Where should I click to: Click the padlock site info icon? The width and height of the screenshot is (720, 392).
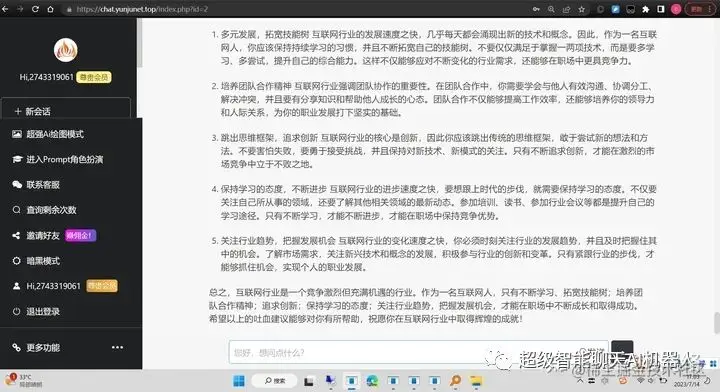69,9
